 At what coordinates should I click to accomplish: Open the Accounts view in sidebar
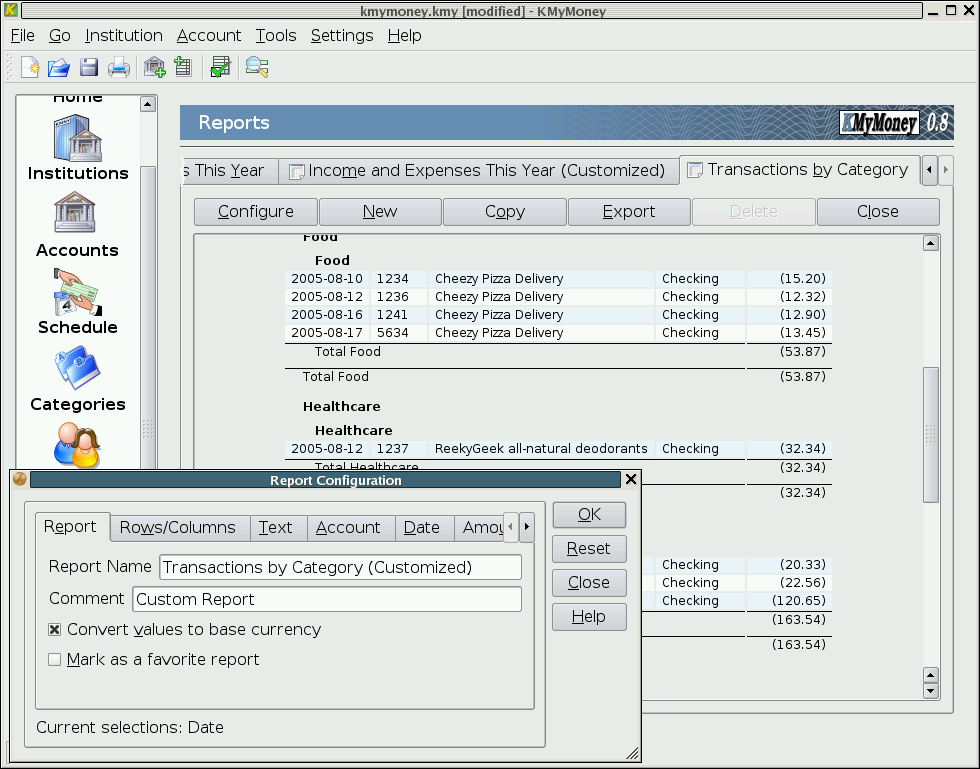pyautogui.click(x=78, y=225)
